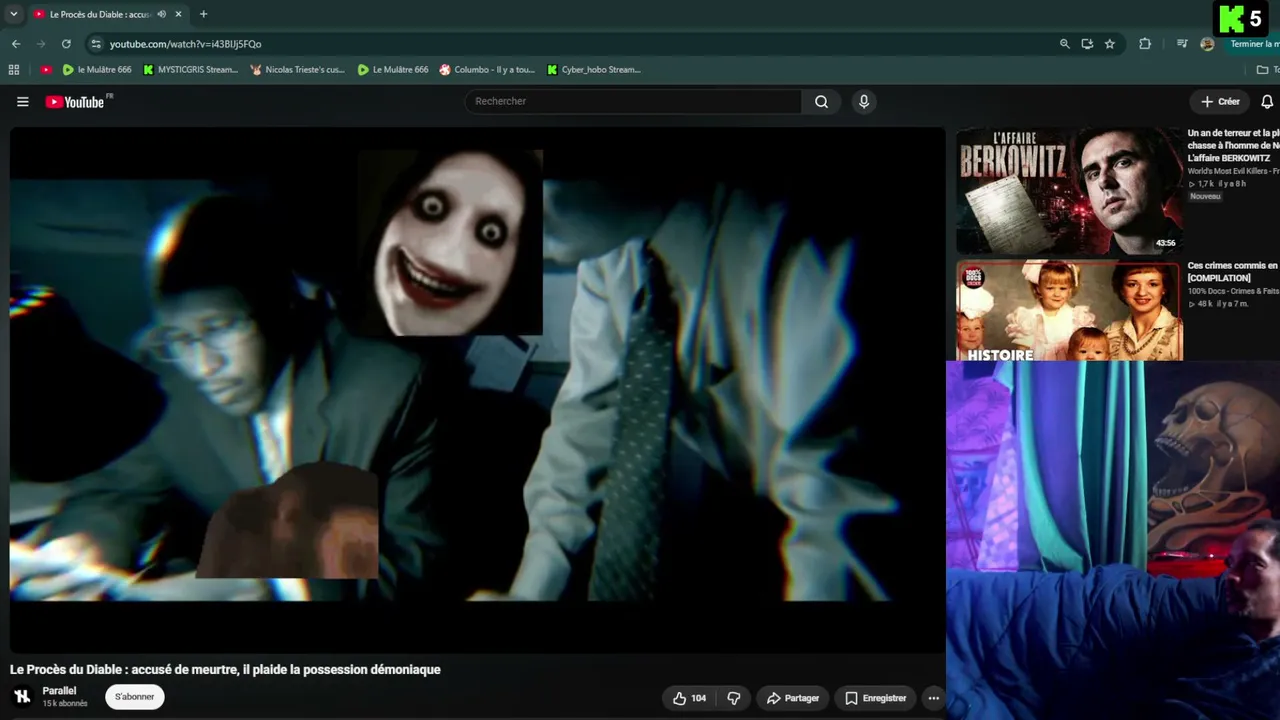Open the Histoire compilation video thumbnail
Image resolution: width=1280 pixels, height=720 pixels.
1069,310
